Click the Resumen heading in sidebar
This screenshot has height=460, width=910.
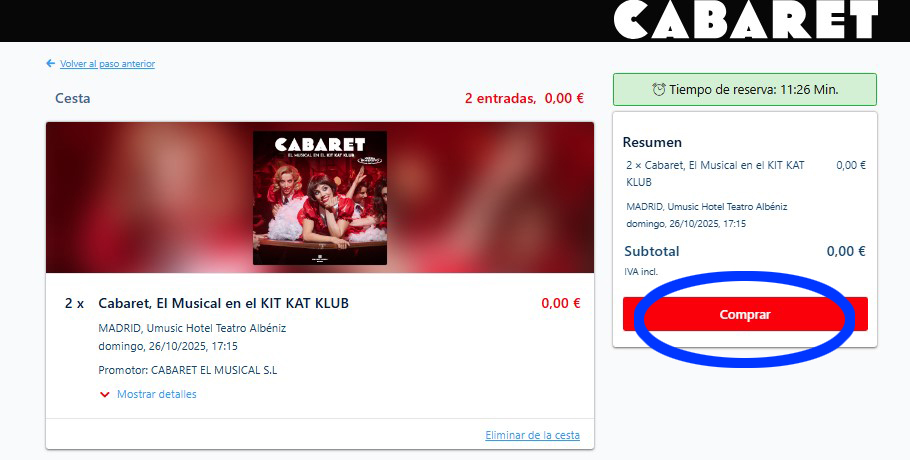pyautogui.click(x=652, y=142)
